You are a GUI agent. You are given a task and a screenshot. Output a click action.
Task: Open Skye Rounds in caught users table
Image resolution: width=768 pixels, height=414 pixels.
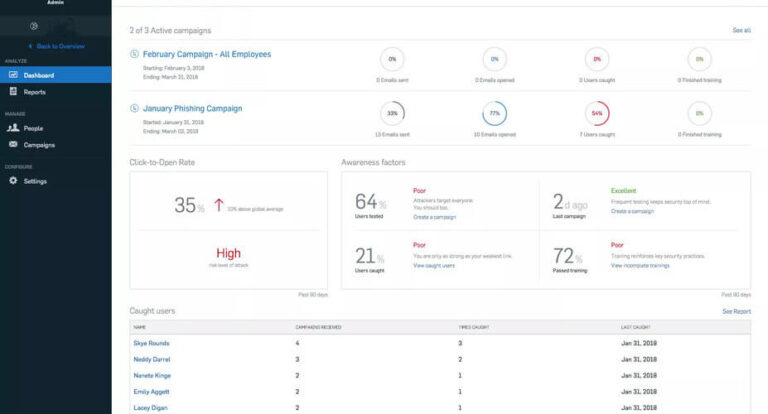152,343
